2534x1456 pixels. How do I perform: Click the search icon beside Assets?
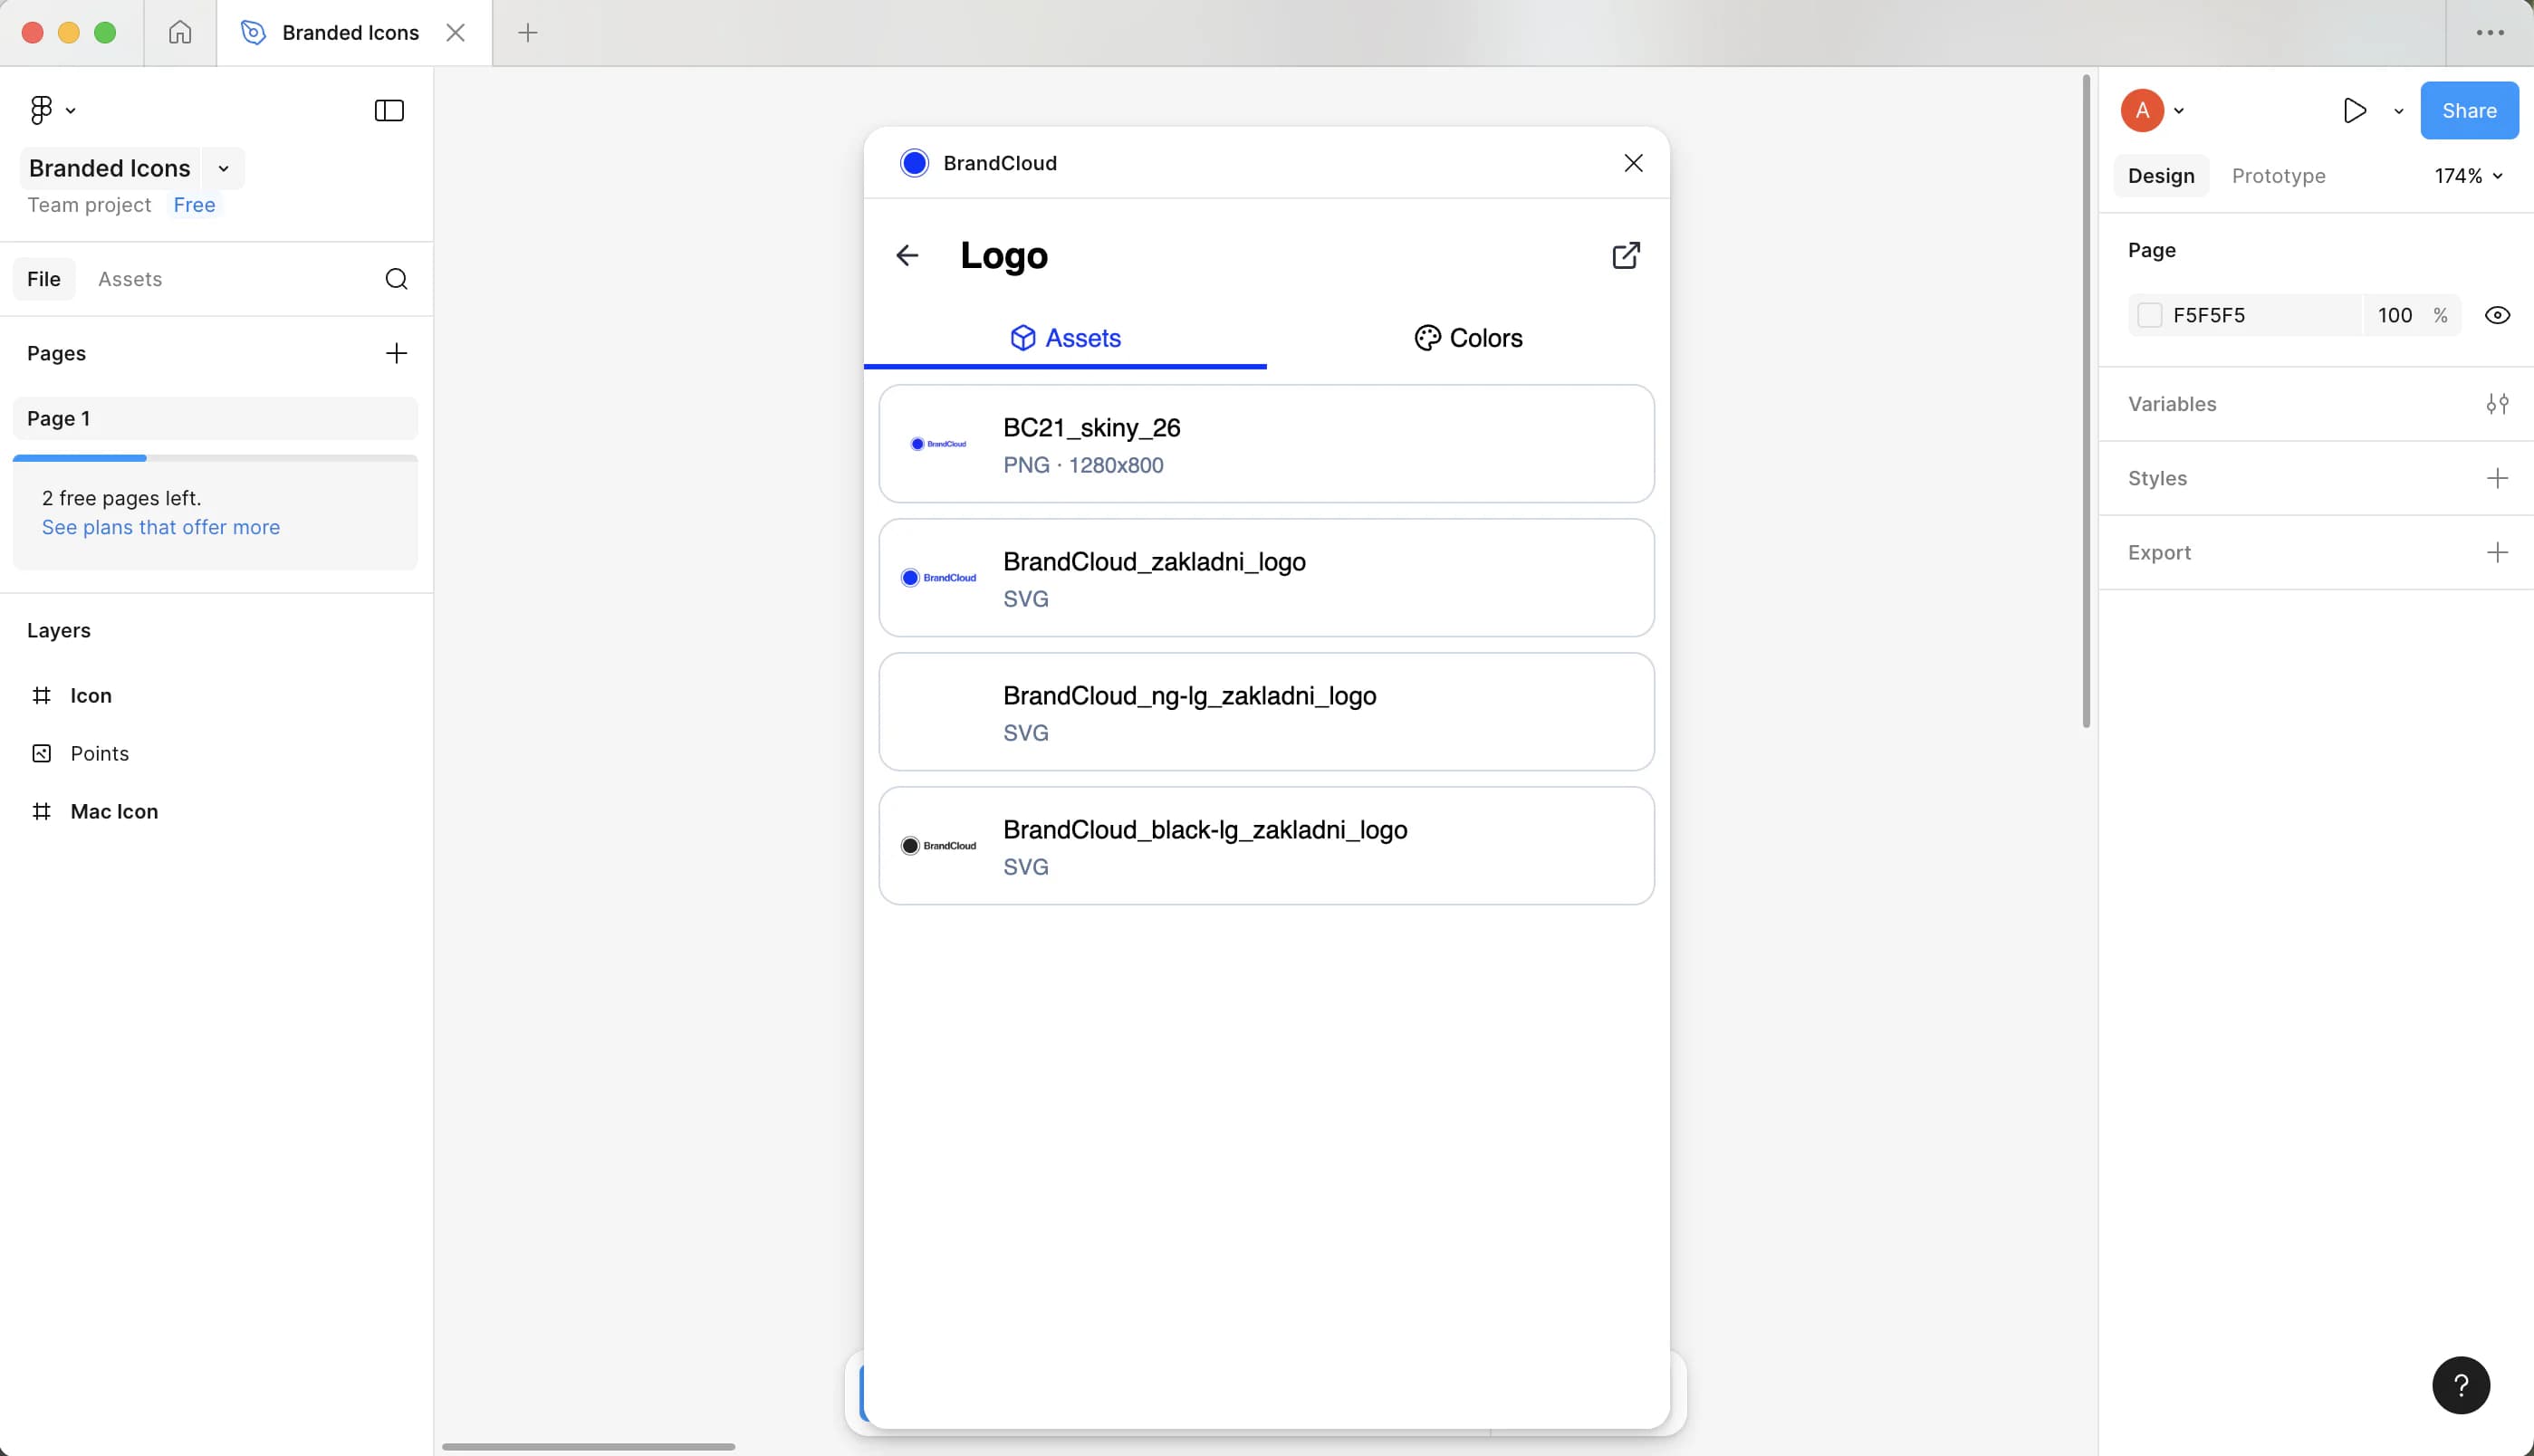click(396, 279)
